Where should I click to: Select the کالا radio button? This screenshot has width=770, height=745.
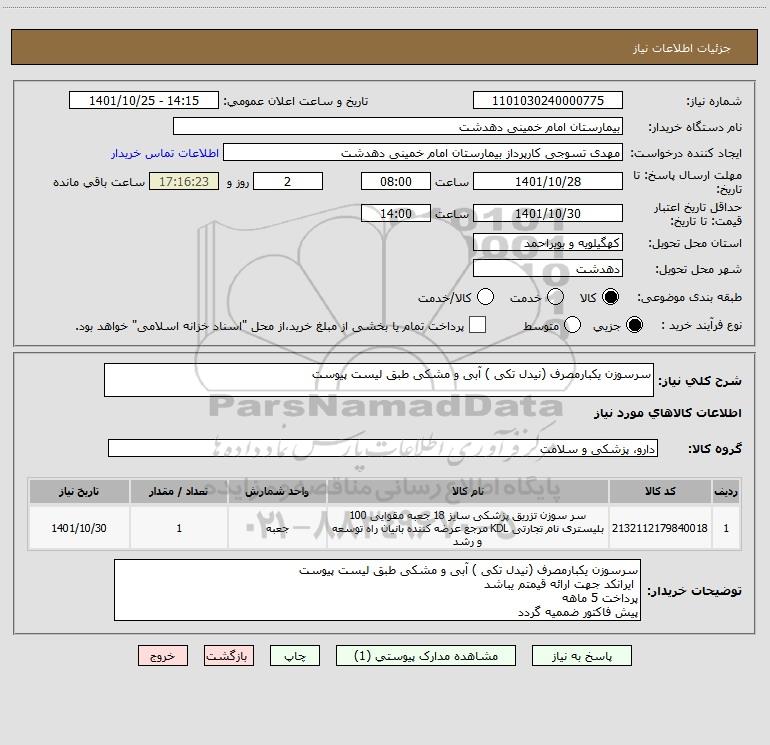tap(610, 297)
